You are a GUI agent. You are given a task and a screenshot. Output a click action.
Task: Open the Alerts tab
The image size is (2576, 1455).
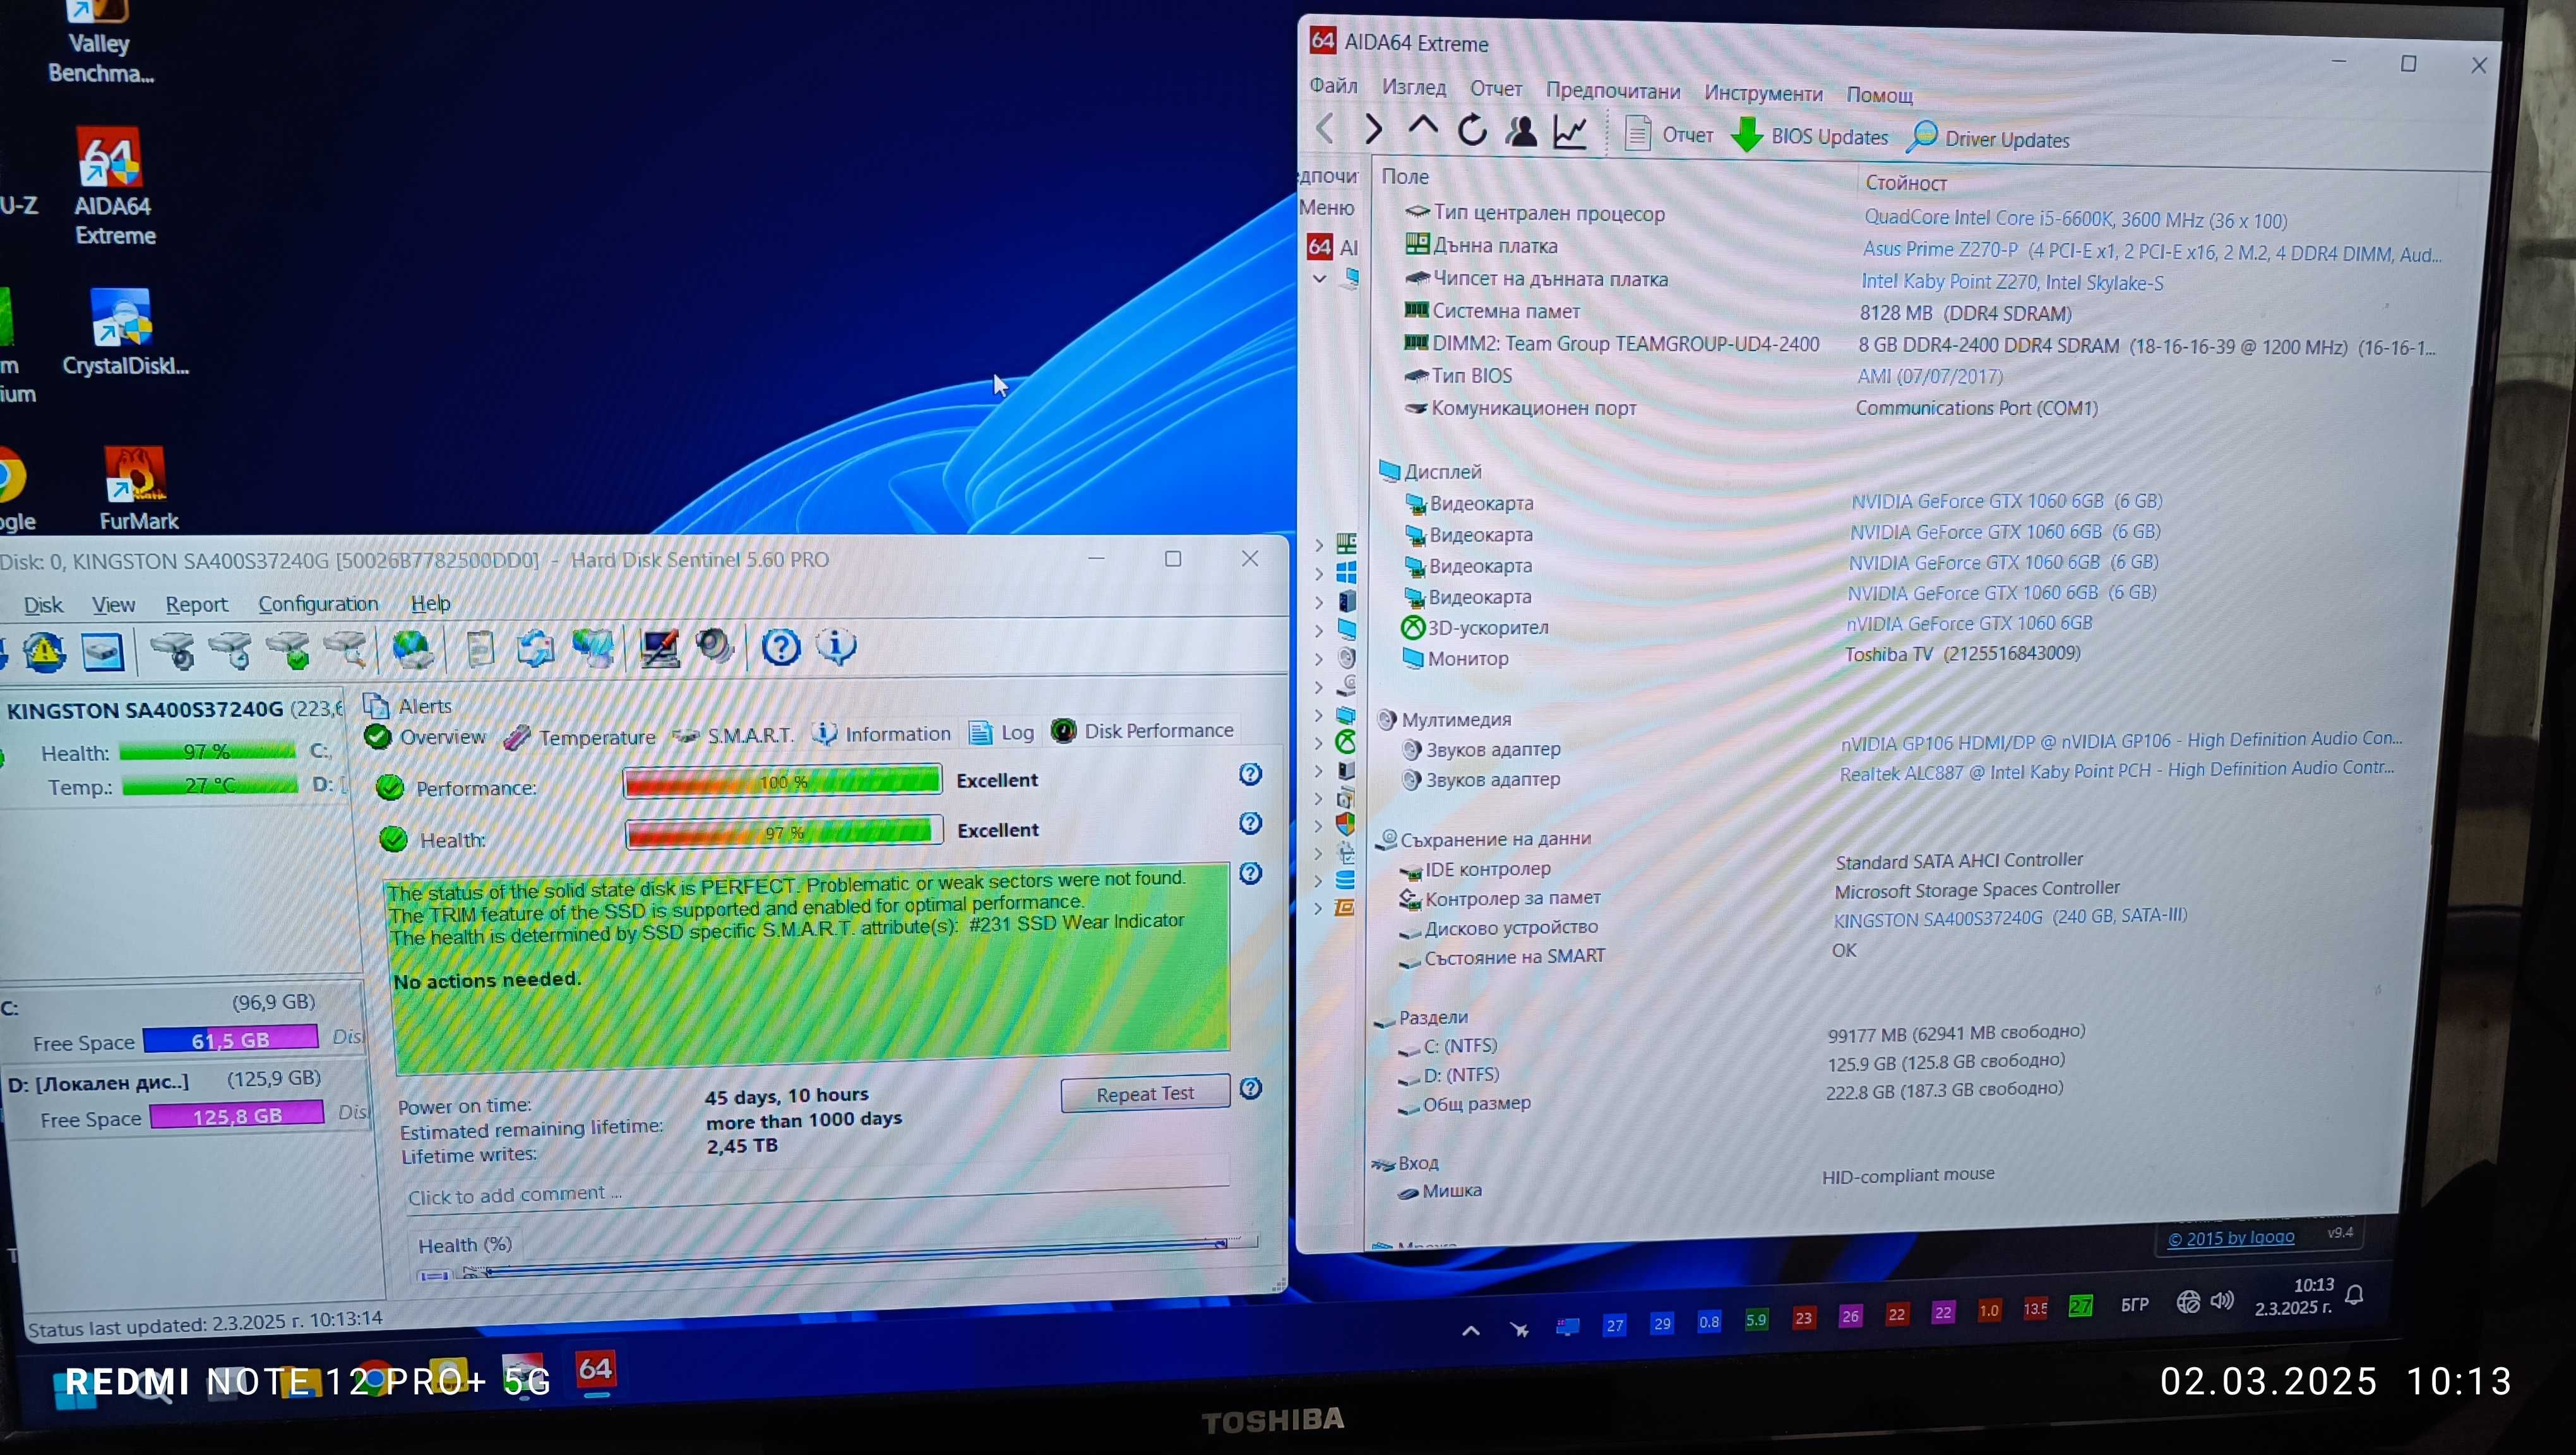pyautogui.click(x=408, y=706)
